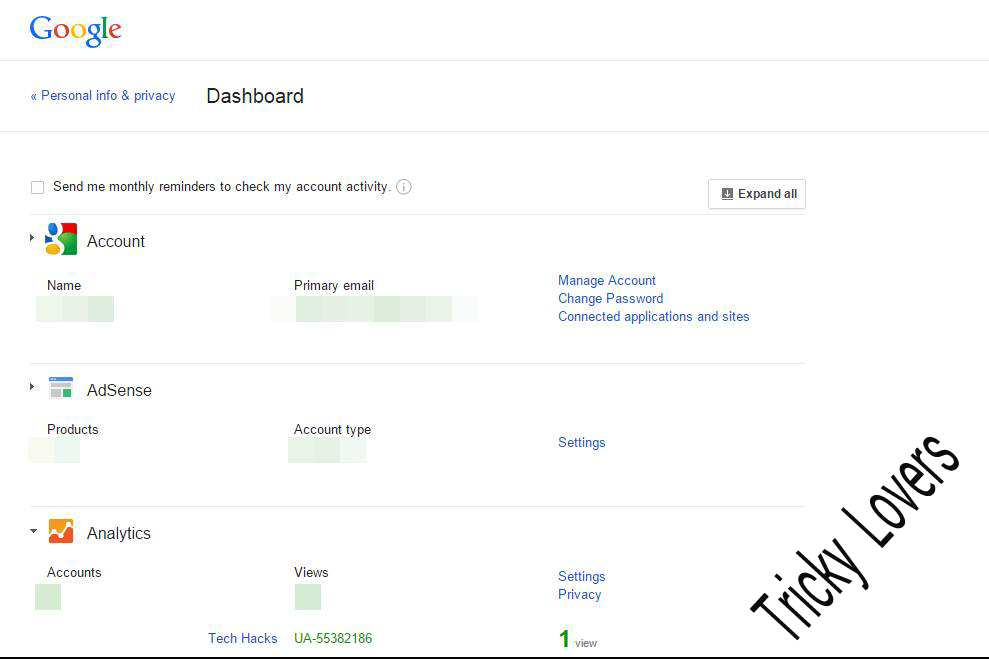Click the Google logo

pos(75,30)
